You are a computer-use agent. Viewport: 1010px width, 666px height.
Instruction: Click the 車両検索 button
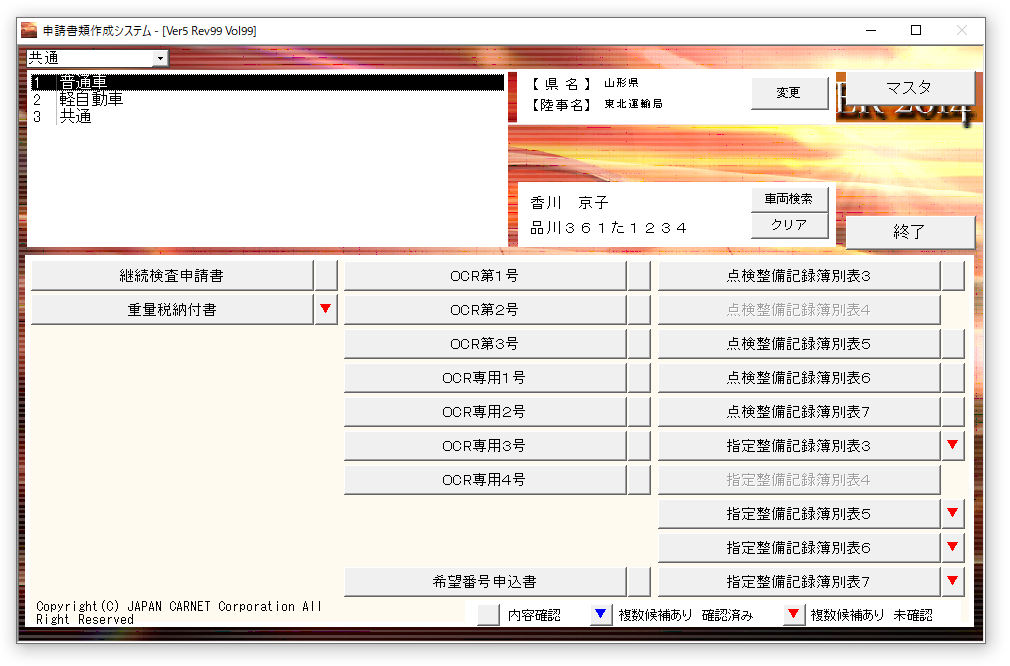pos(789,199)
